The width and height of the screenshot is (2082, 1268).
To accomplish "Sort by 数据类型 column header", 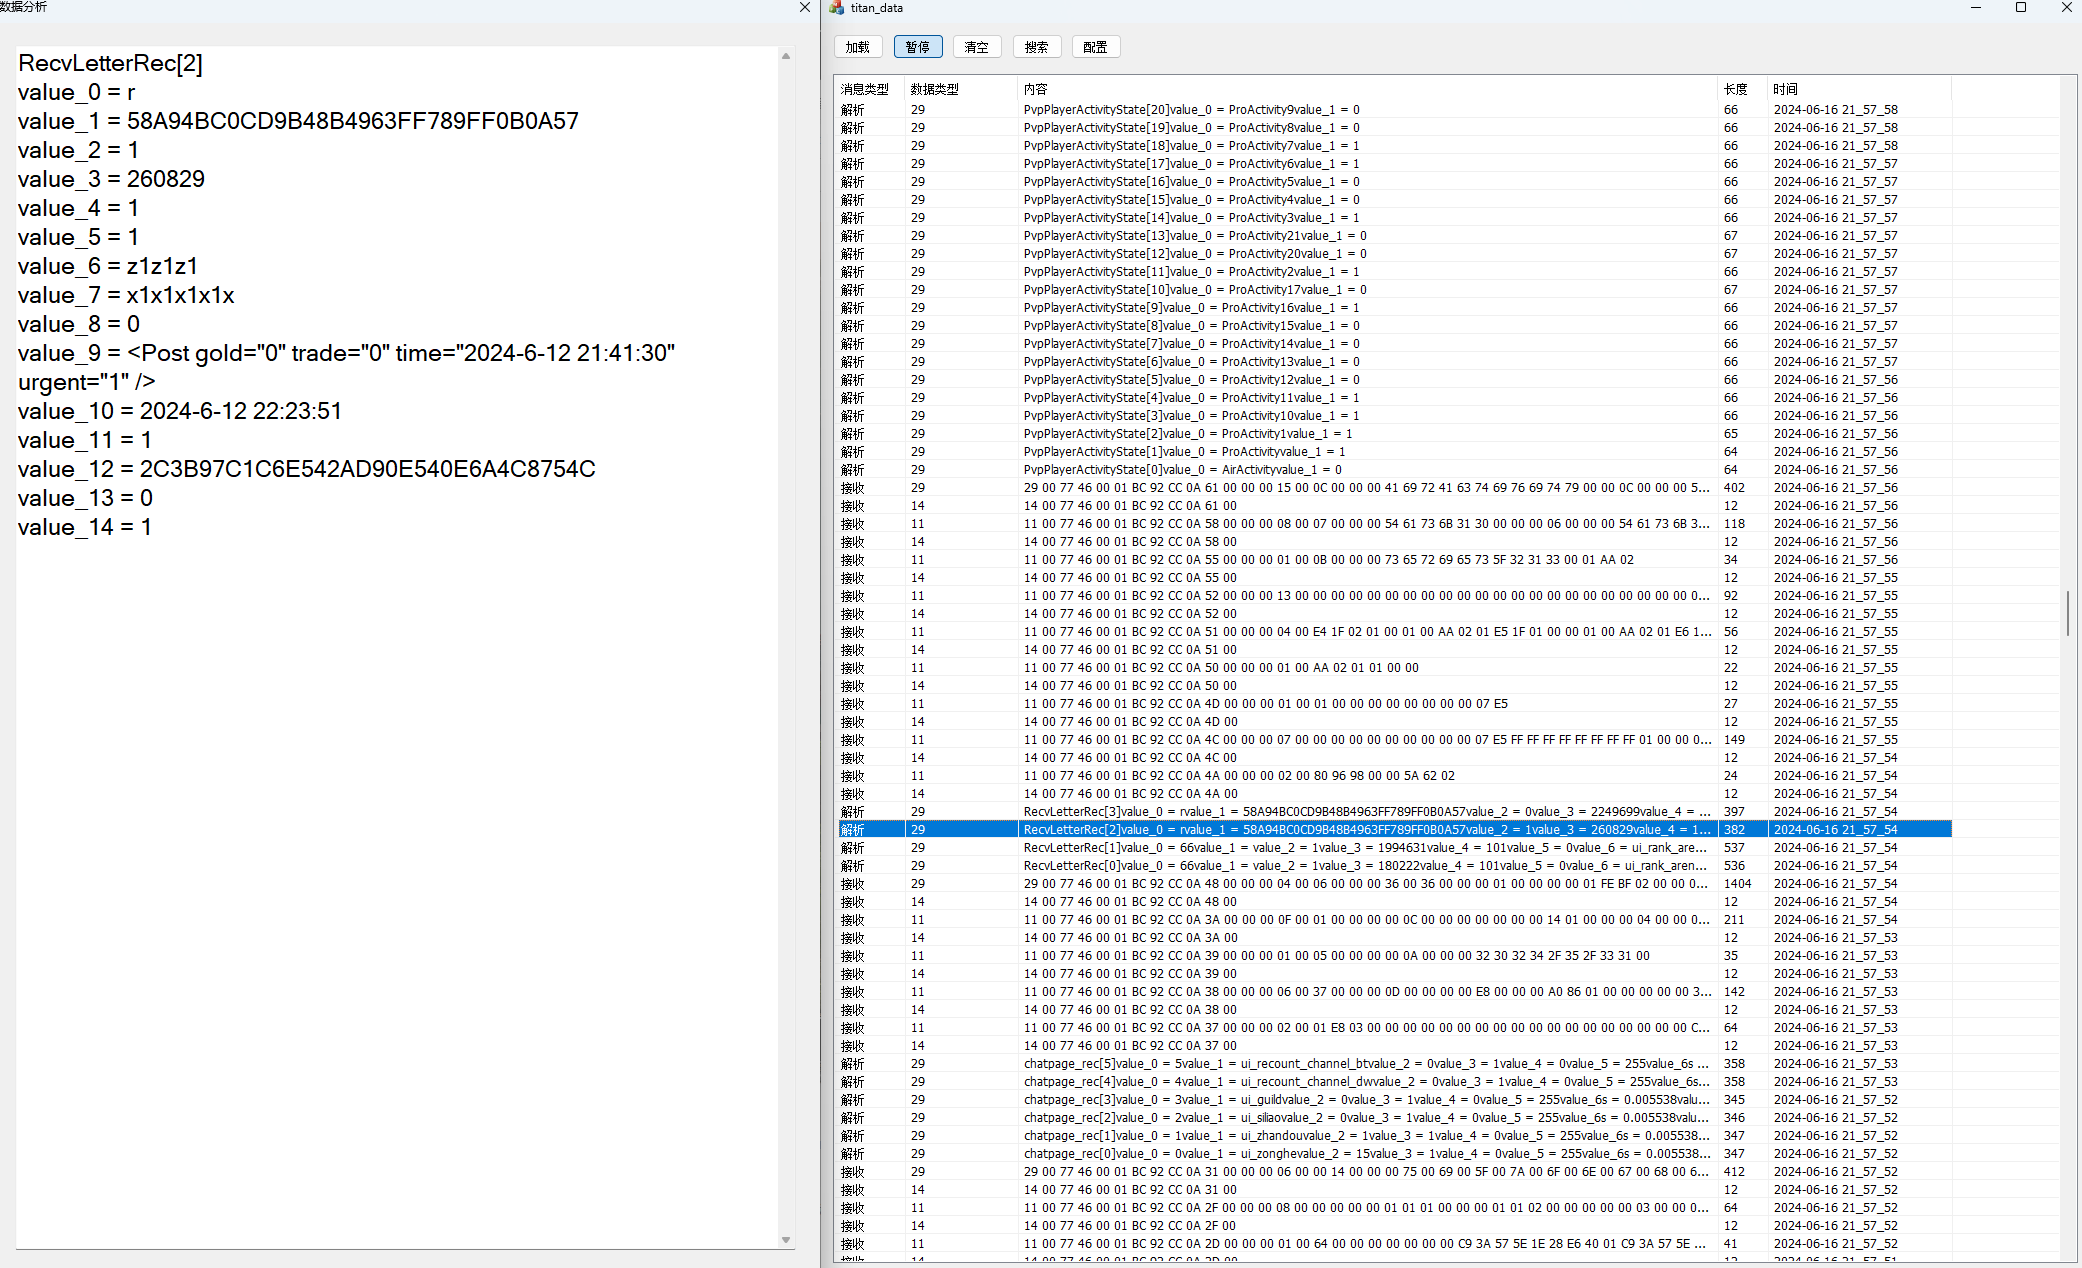I will 934,89.
